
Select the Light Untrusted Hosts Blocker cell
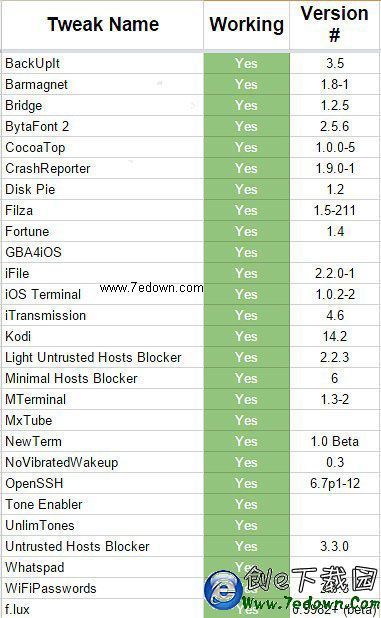click(x=102, y=357)
